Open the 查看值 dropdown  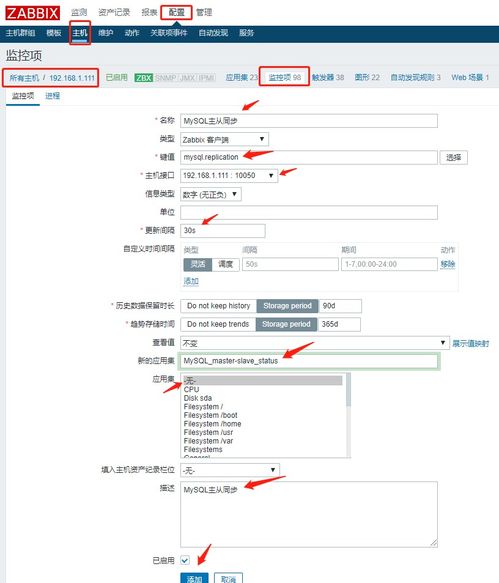click(x=315, y=343)
